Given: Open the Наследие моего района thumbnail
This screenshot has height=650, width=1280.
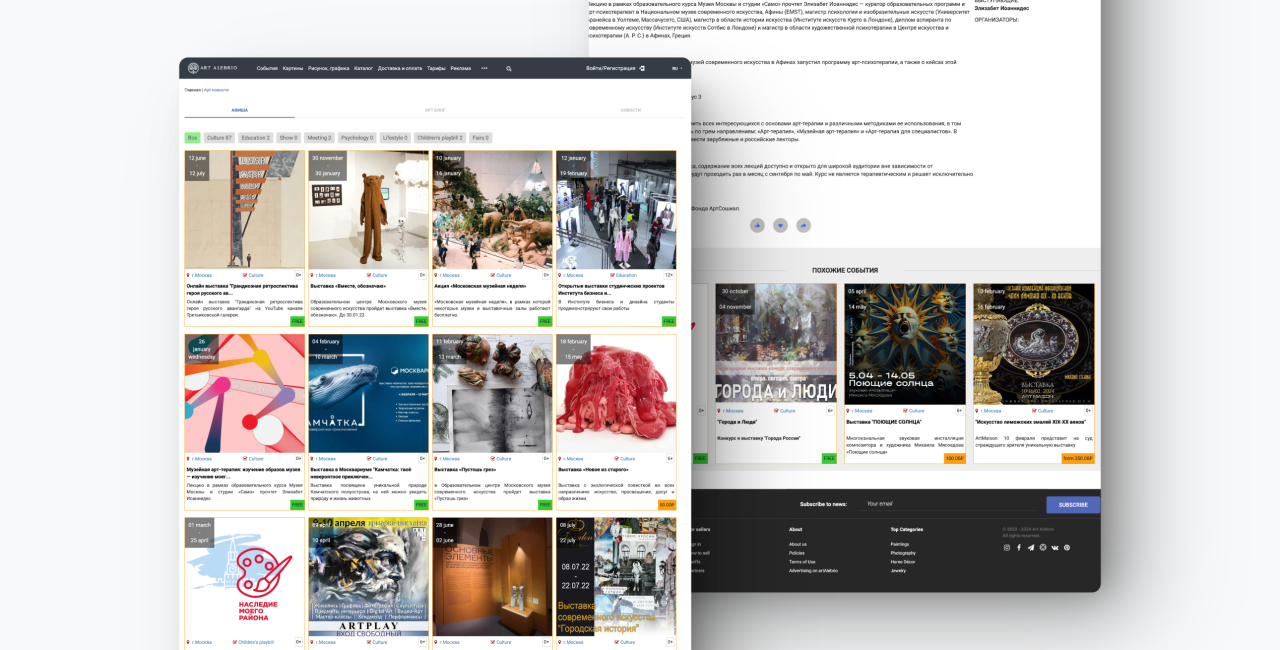Looking at the screenshot, I should pos(245,577).
